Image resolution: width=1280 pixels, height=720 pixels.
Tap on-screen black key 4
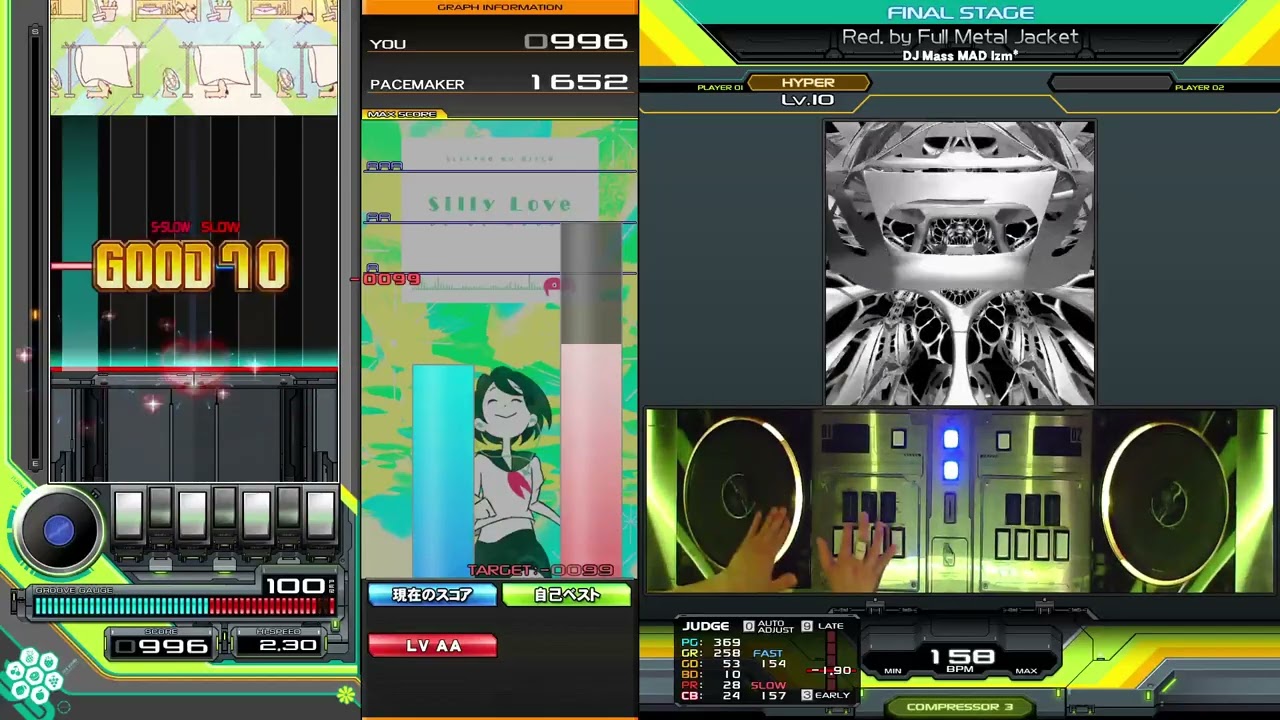pyautogui.click(x=224, y=510)
